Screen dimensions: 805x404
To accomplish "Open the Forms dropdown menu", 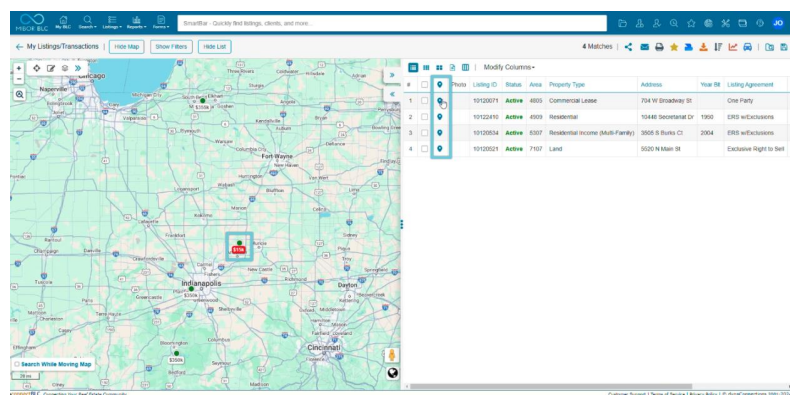I will (161, 22).
